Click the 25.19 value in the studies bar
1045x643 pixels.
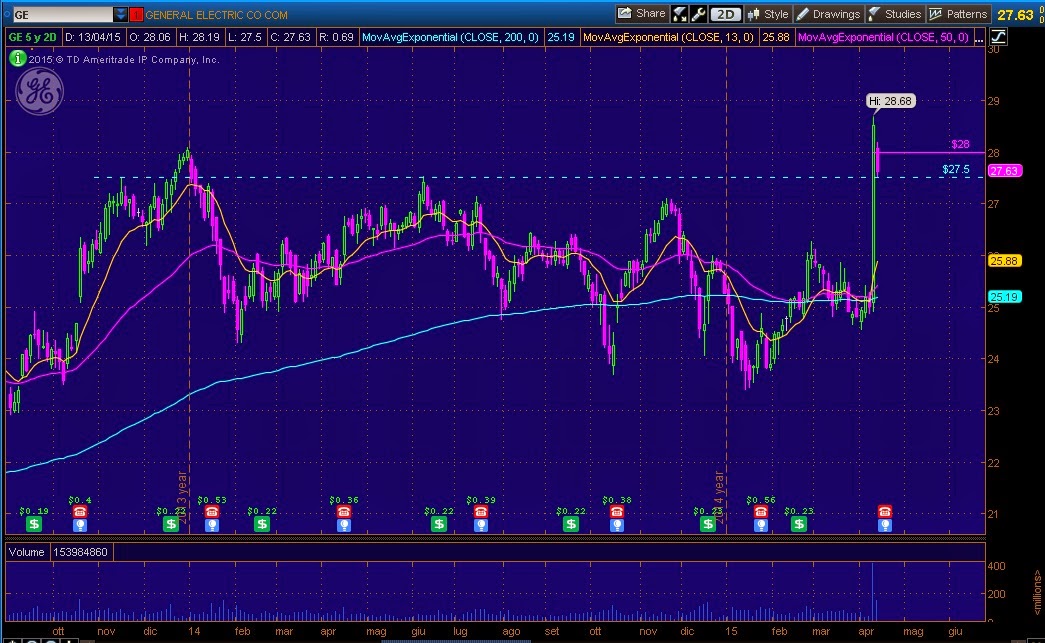click(560, 37)
